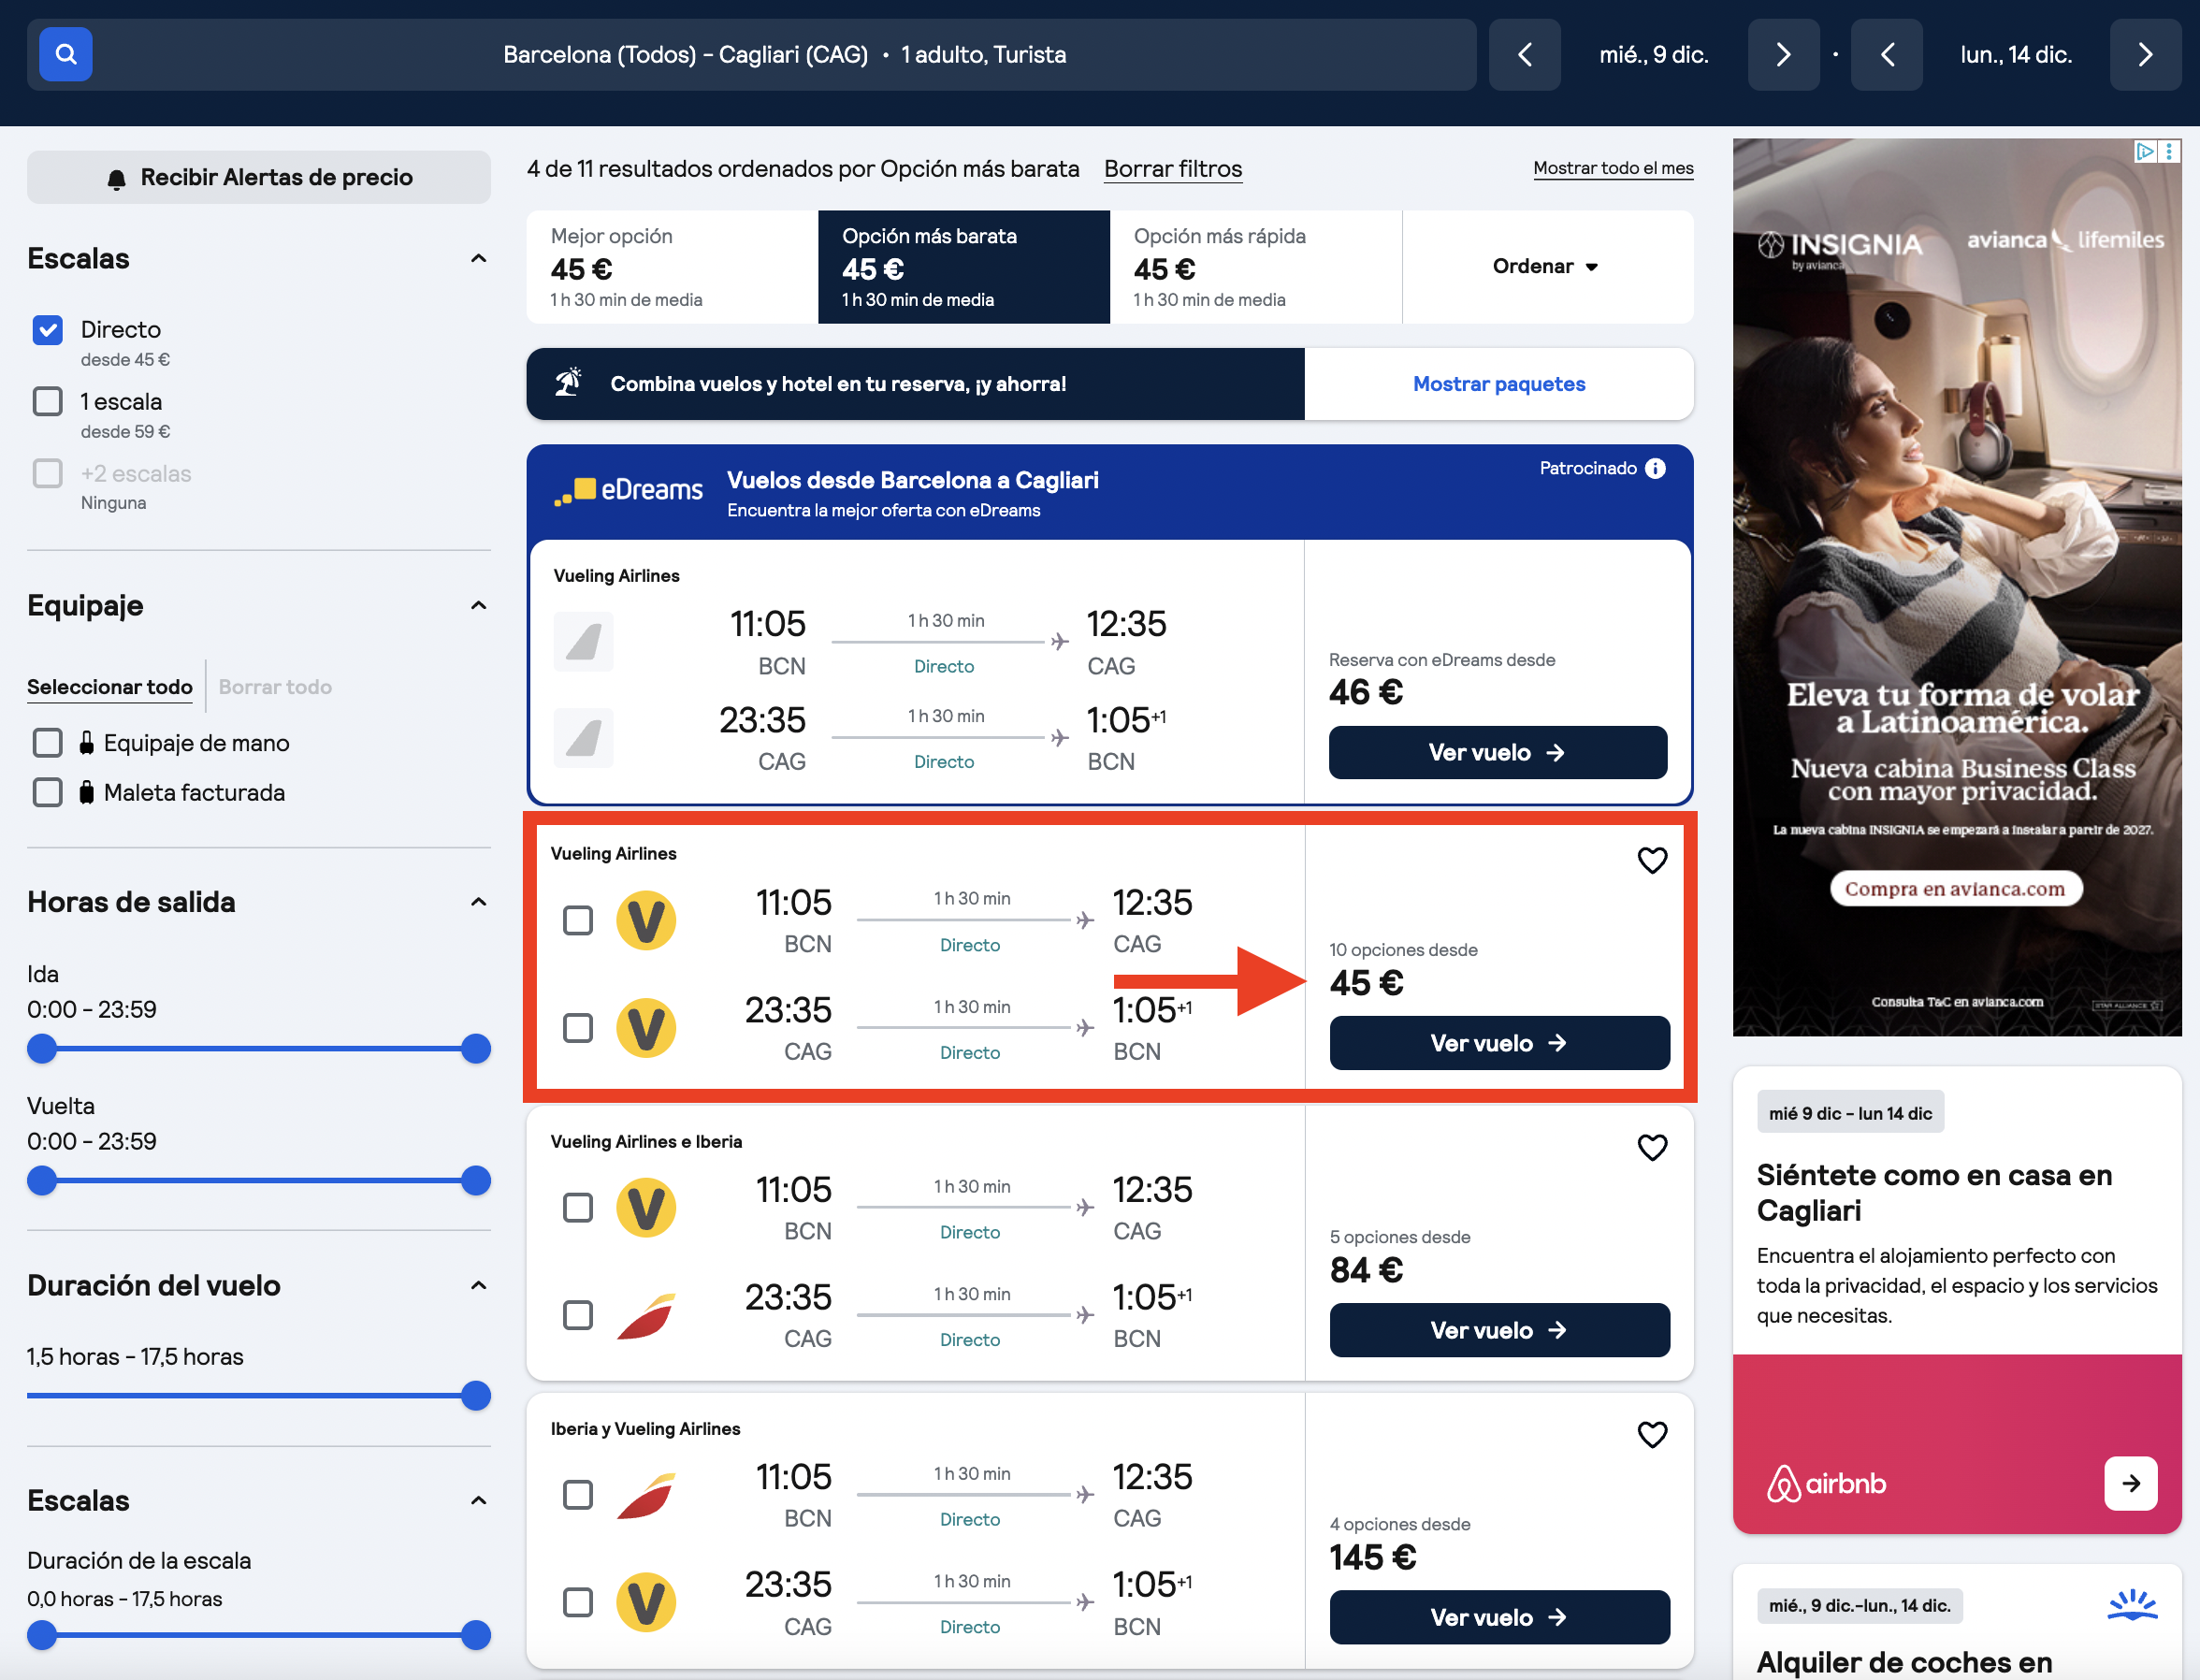Select return 23:35 Iberia flight in 84 € card
The image size is (2200, 1680).
click(578, 1315)
